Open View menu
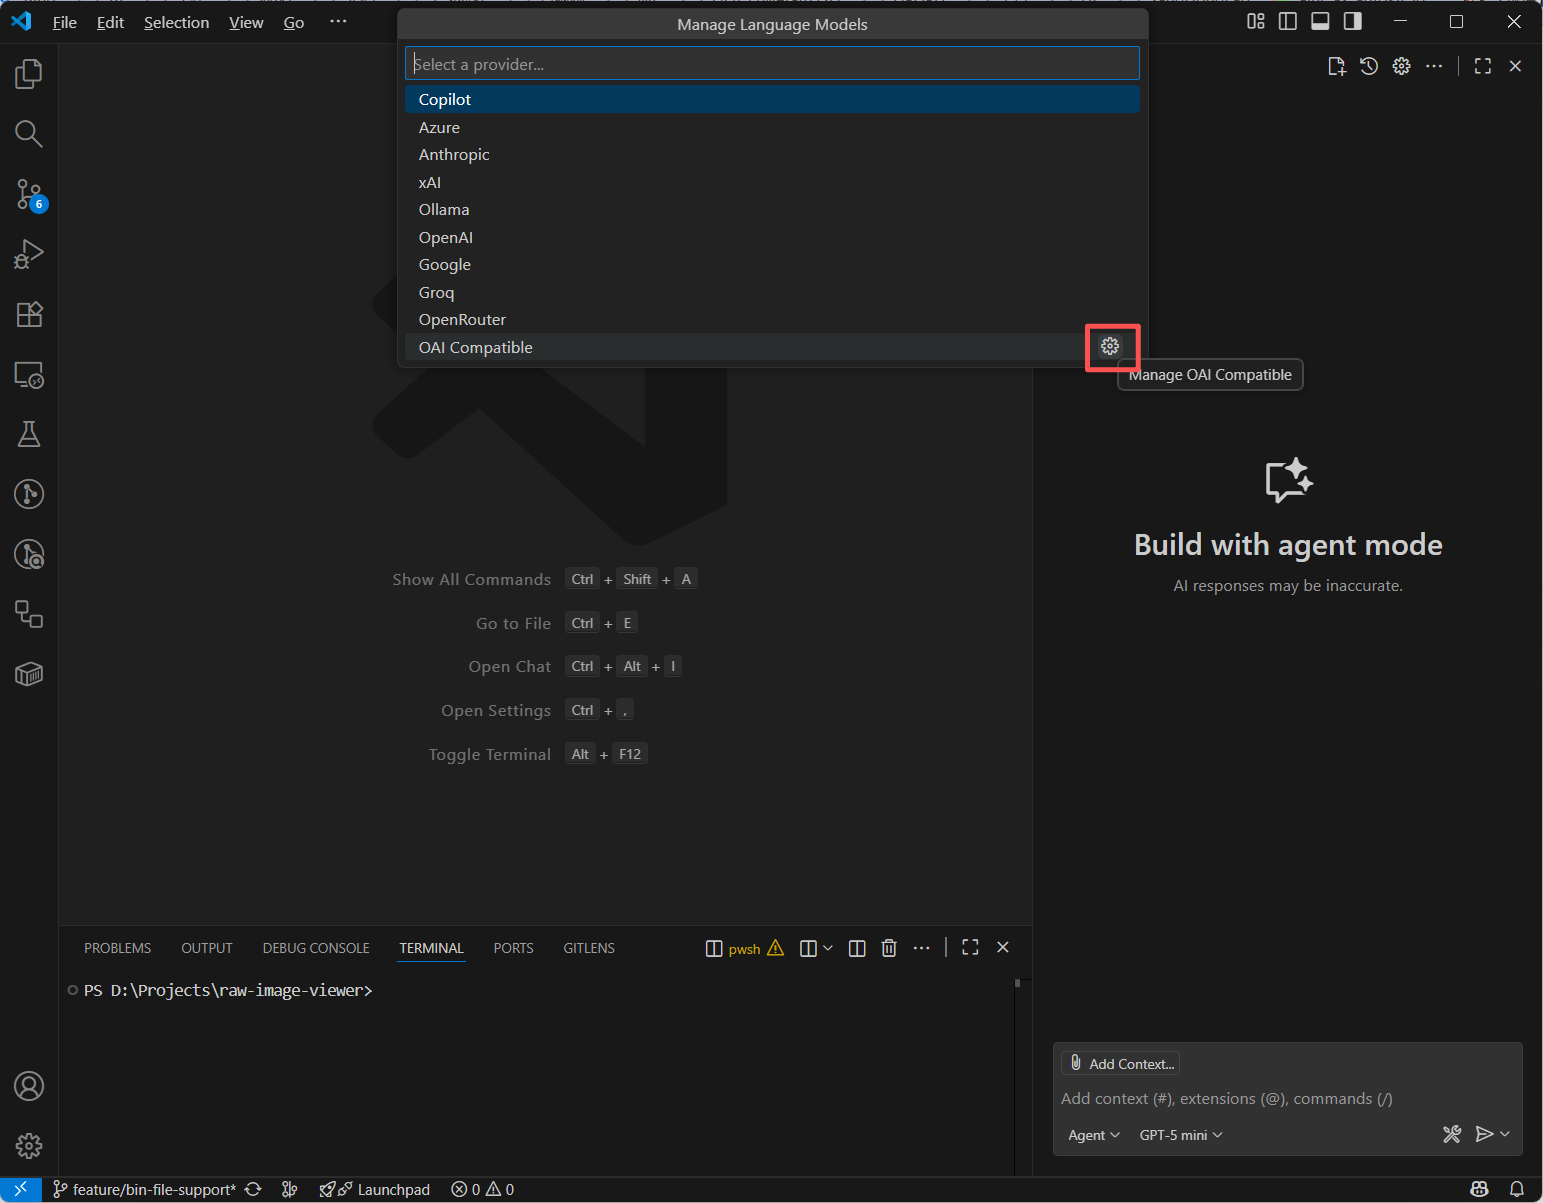 pos(246,22)
